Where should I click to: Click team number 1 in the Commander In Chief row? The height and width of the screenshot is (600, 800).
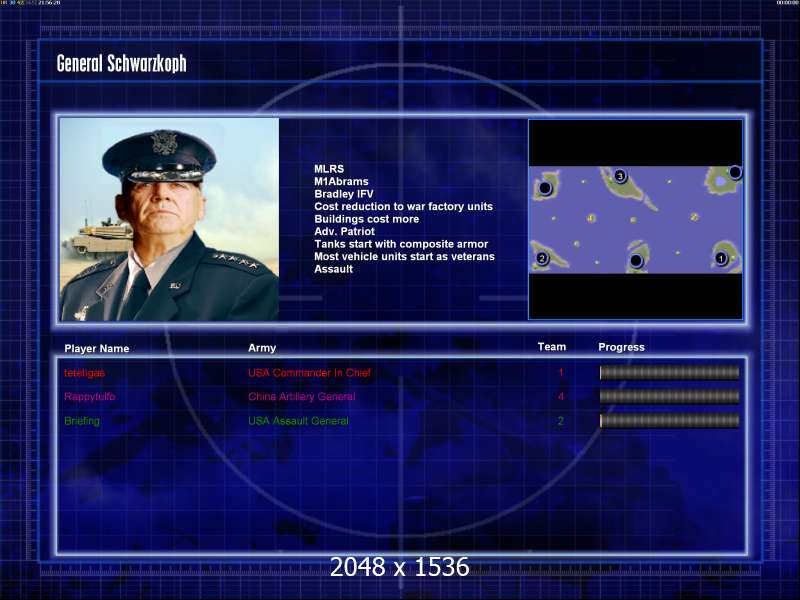click(x=561, y=372)
